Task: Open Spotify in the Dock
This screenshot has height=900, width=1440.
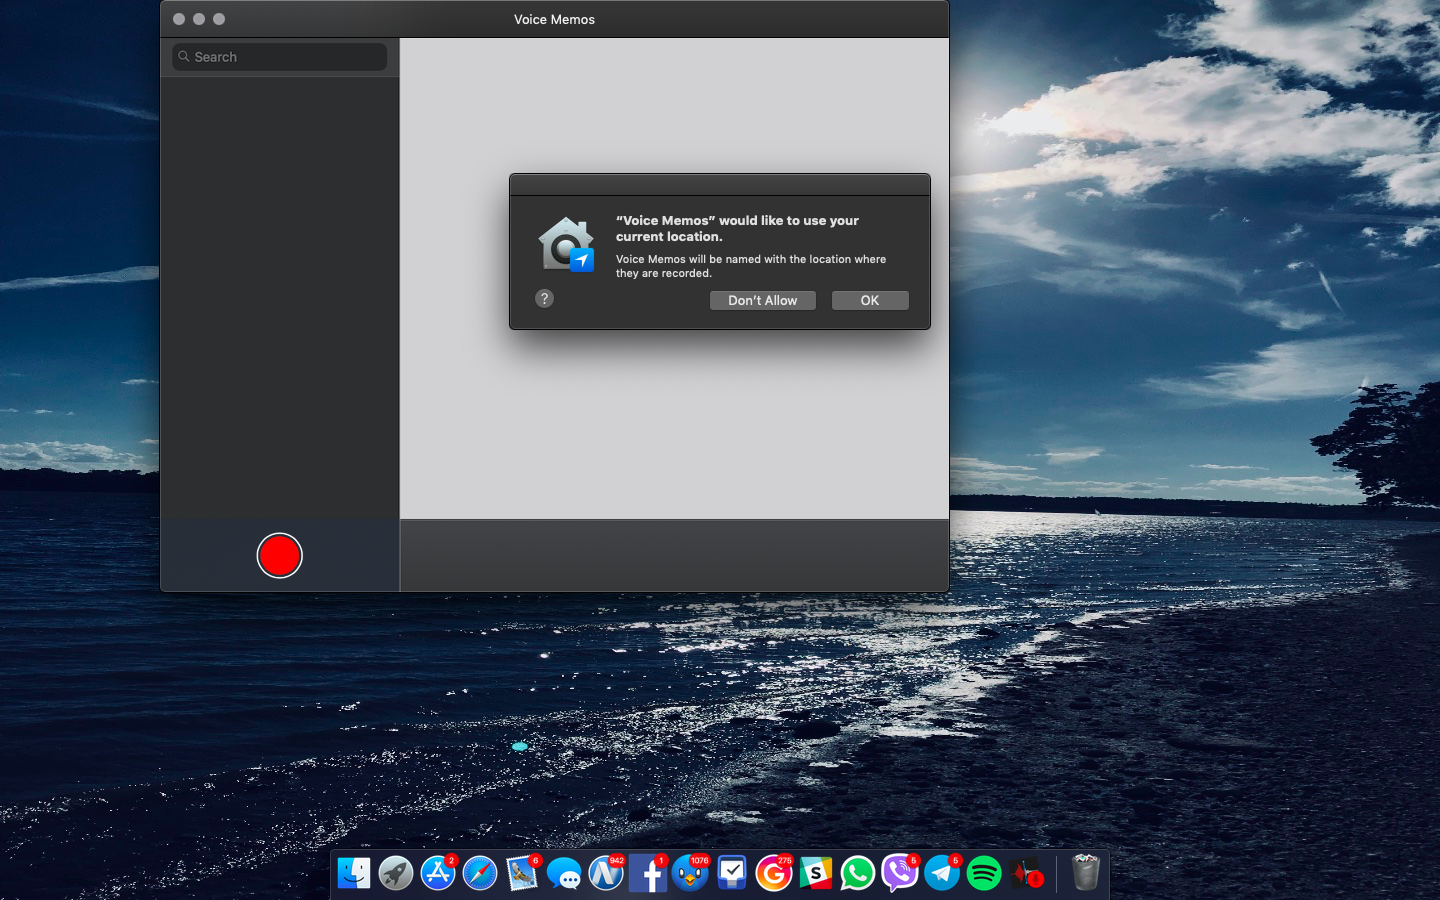Action: tap(984, 874)
